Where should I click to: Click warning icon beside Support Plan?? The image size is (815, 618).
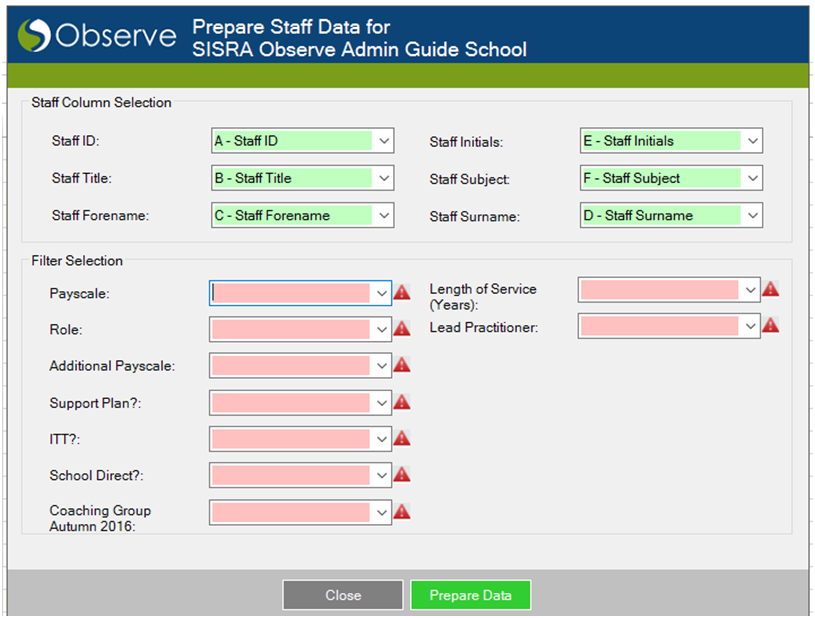click(x=402, y=401)
